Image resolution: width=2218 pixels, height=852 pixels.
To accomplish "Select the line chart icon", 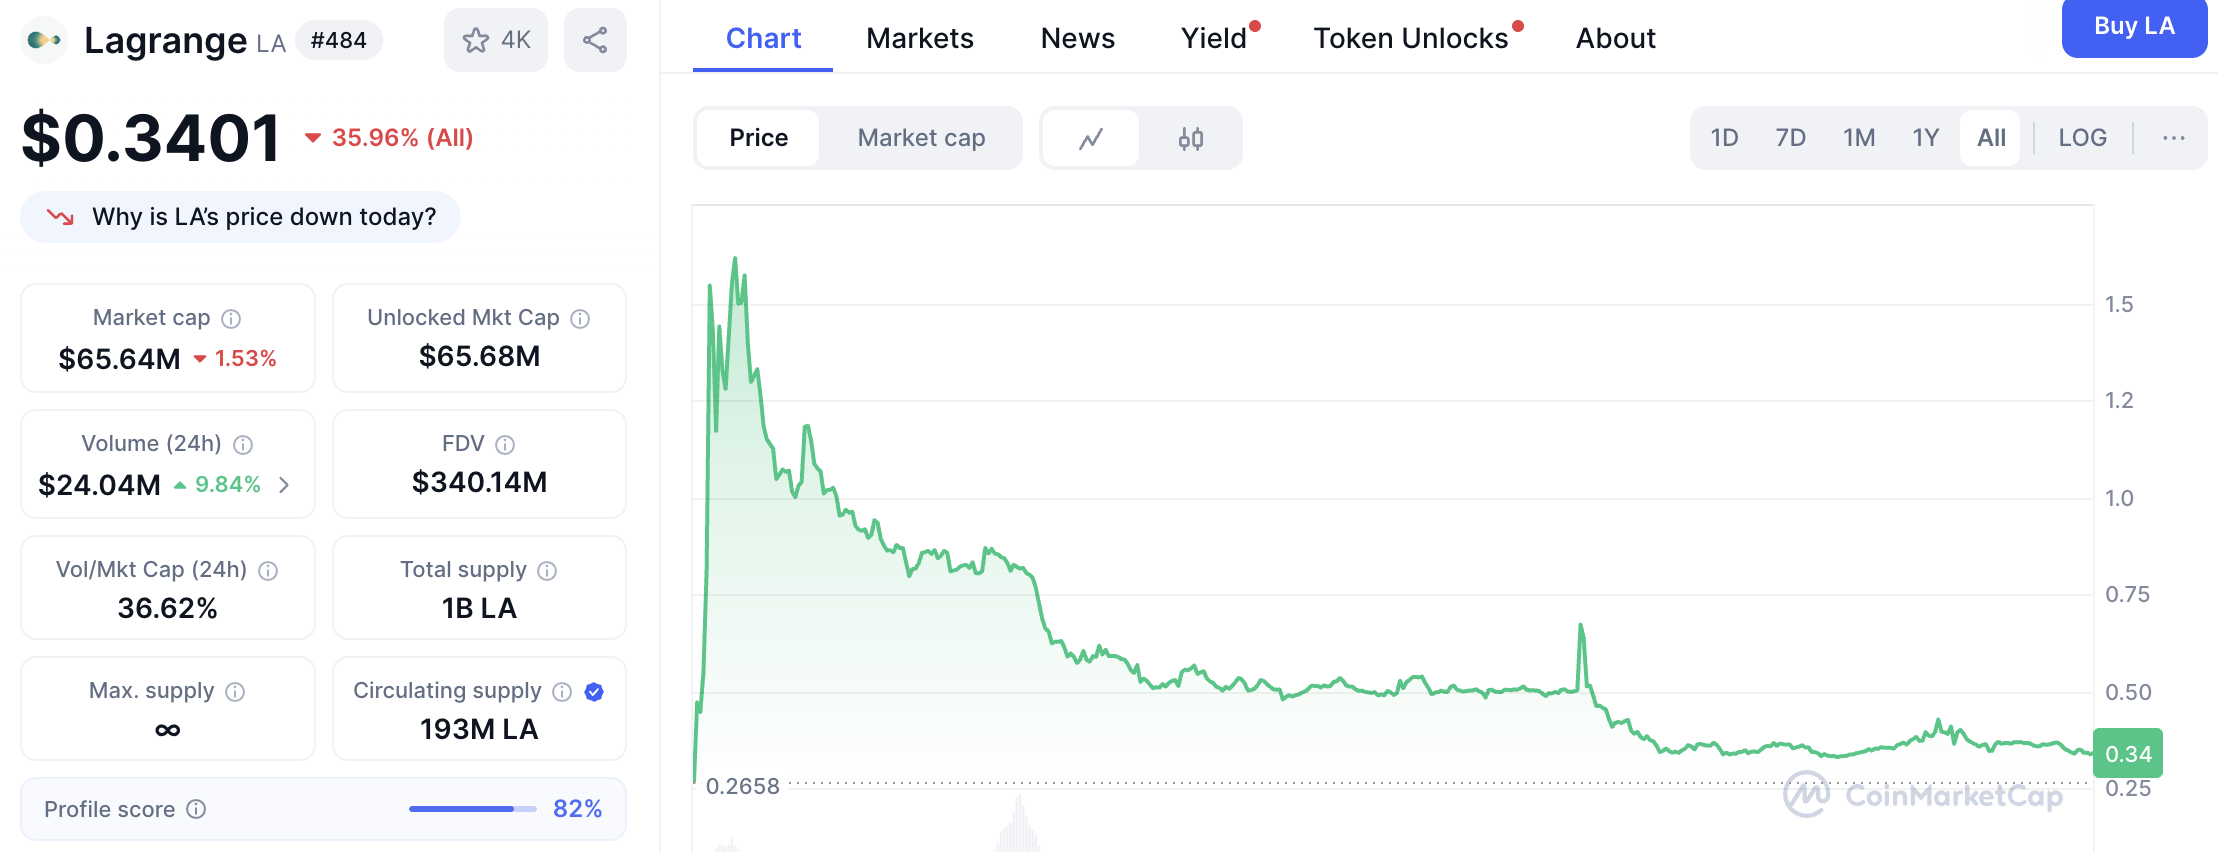I will [1090, 138].
